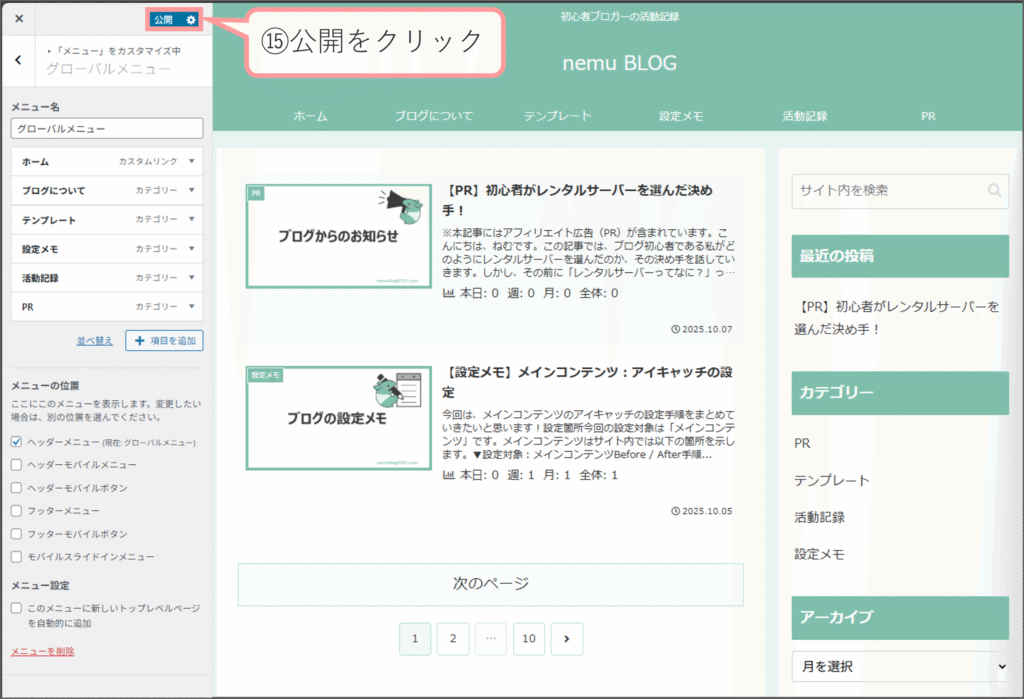Click the 公開 publish button

coord(163,20)
